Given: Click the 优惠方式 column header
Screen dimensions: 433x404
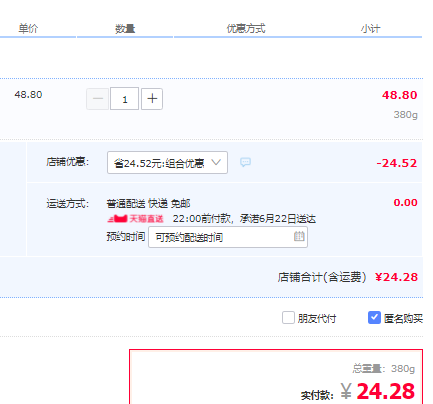Looking at the screenshot, I should 246,29.
